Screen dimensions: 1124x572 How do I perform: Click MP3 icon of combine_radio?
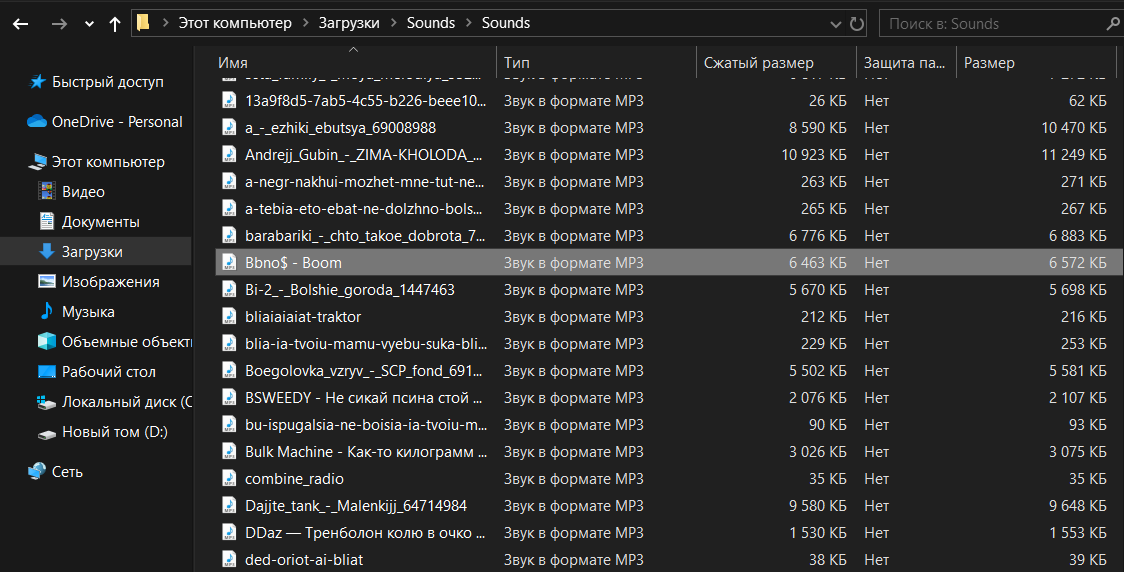(229, 479)
